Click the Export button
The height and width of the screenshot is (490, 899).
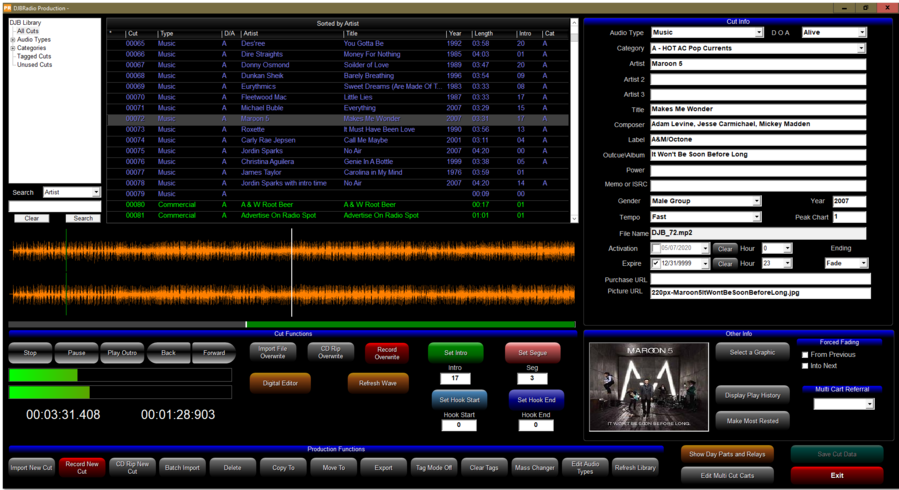click(384, 468)
